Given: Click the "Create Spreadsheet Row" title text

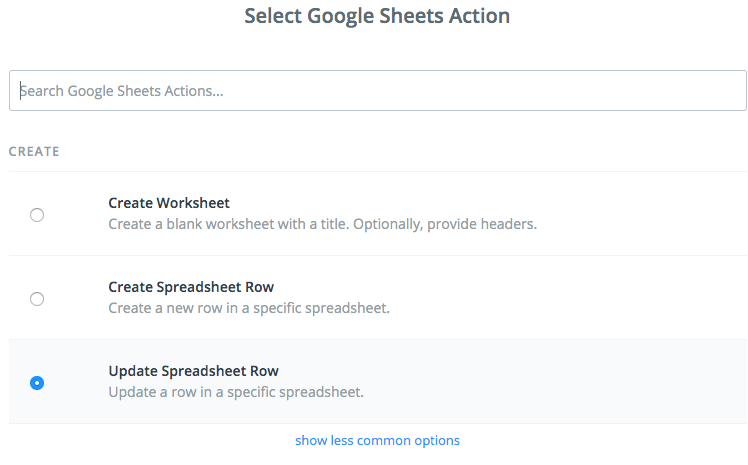Looking at the screenshot, I should pos(191,287).
